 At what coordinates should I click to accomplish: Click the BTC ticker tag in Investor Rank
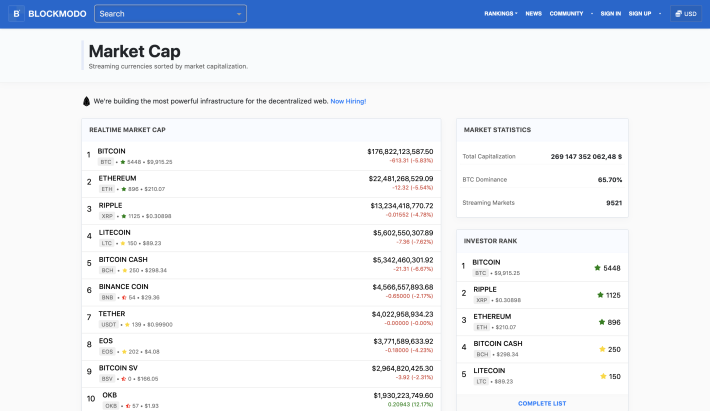pos(480,273)
